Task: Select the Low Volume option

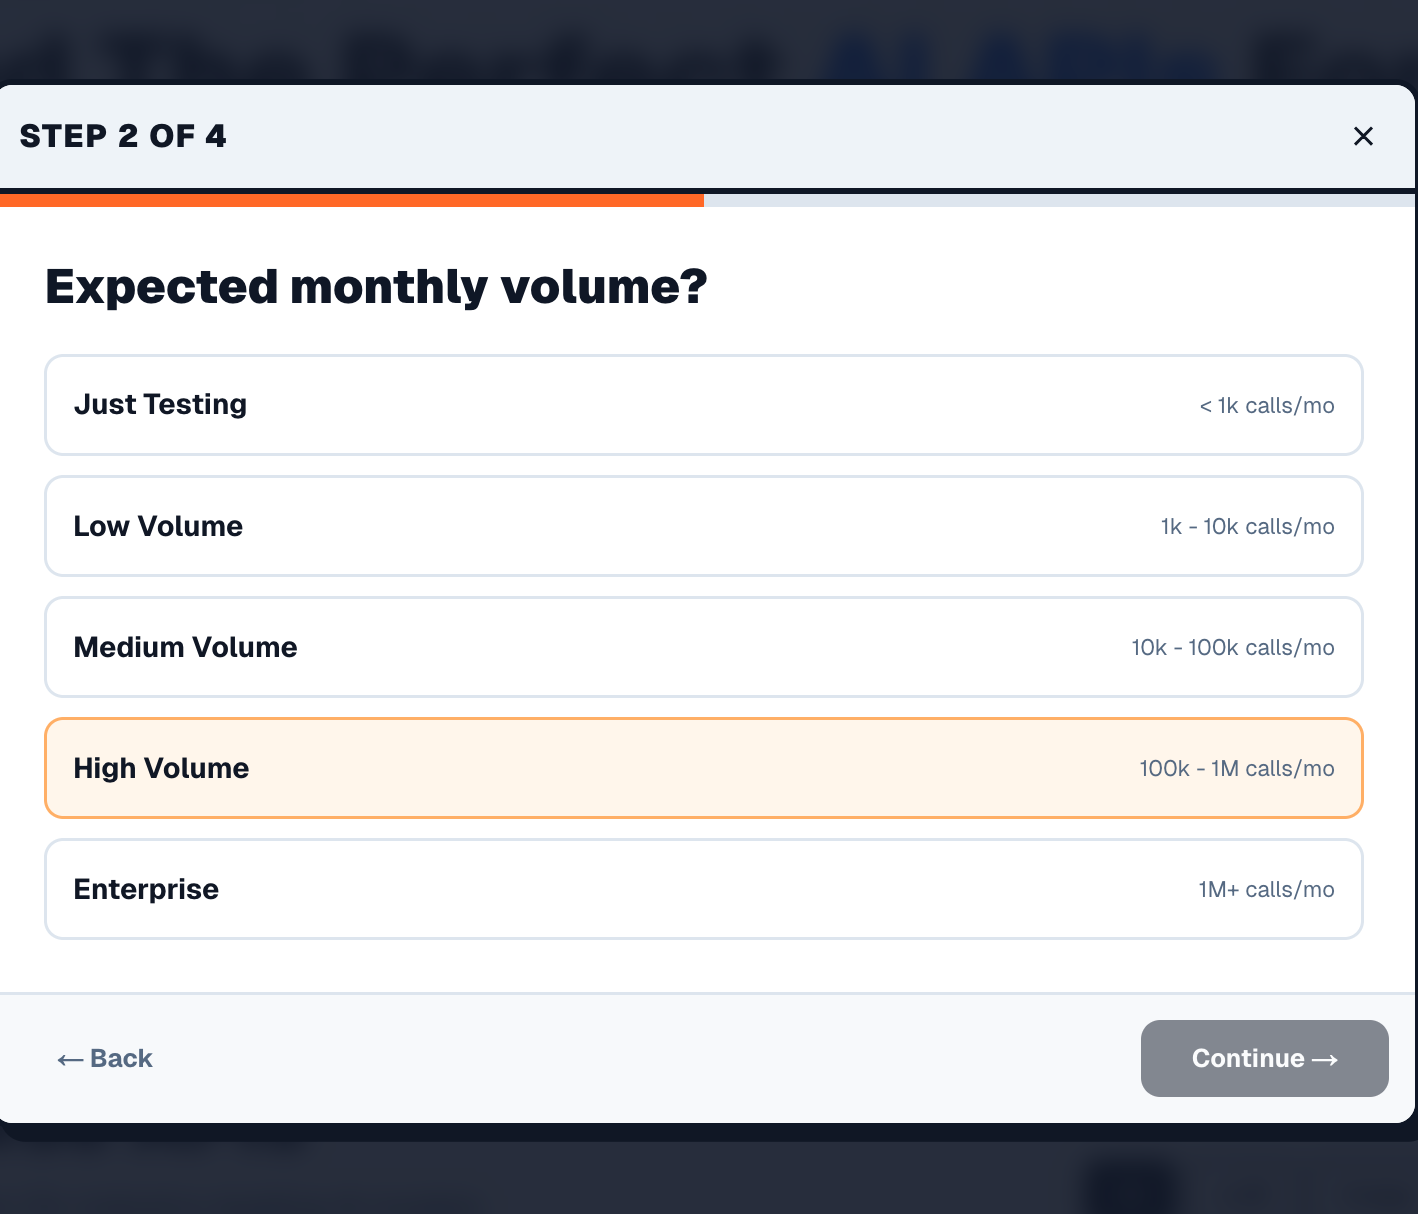Action: [x=703, y=526]
